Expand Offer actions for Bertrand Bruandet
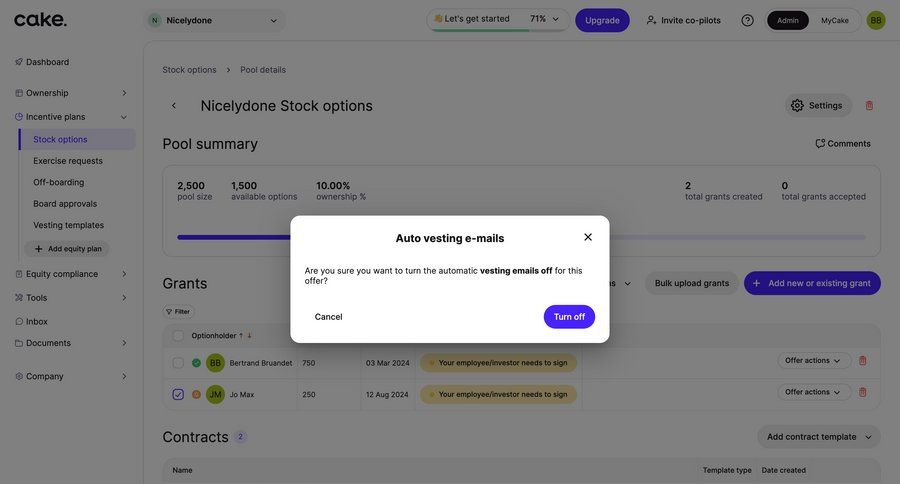The width and height of the screenshot is (900, 484). 814,361
